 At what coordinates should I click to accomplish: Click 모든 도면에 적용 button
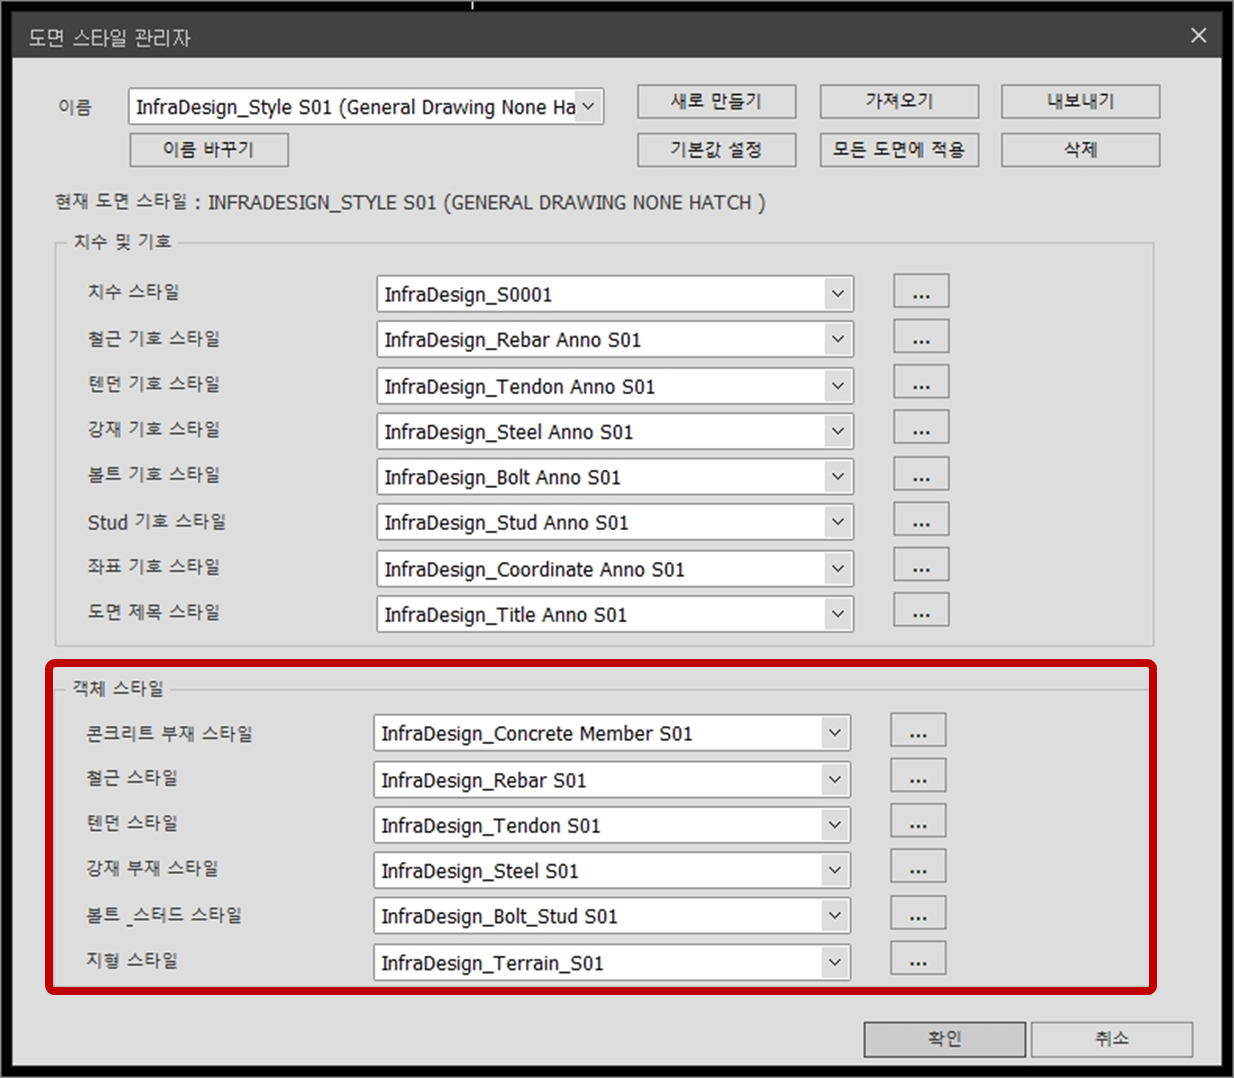tap(898, 150)
